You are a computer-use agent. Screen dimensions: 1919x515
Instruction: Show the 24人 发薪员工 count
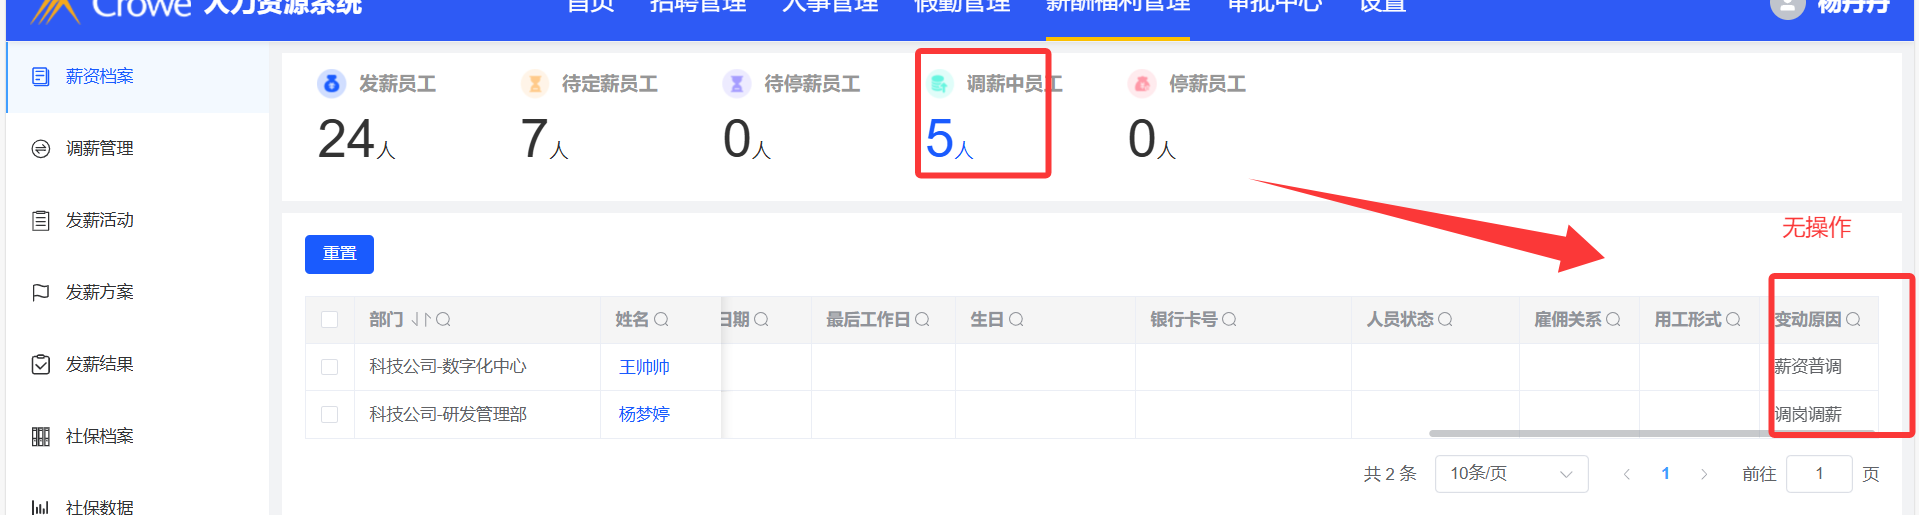click(356, 139)
